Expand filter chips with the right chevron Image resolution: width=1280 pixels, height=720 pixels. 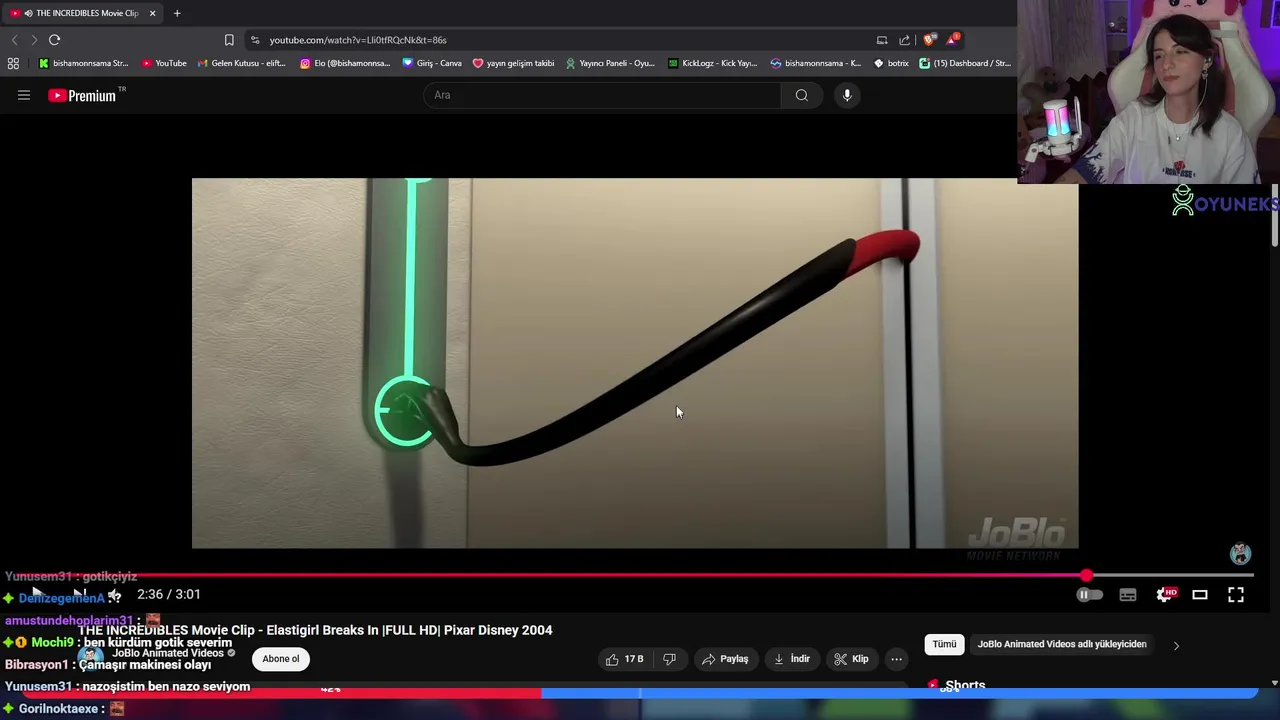click(1176, 646)
